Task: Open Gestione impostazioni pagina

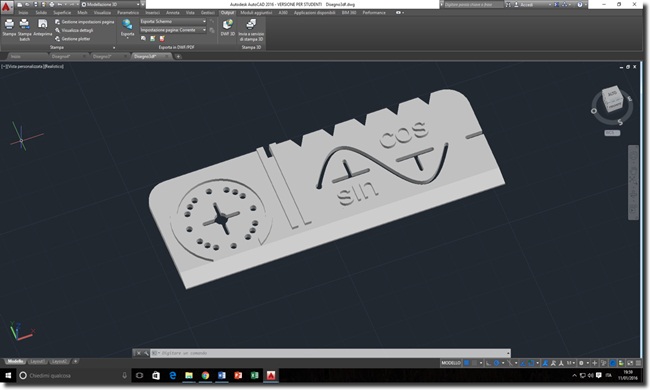Action: tap(84, 22)
